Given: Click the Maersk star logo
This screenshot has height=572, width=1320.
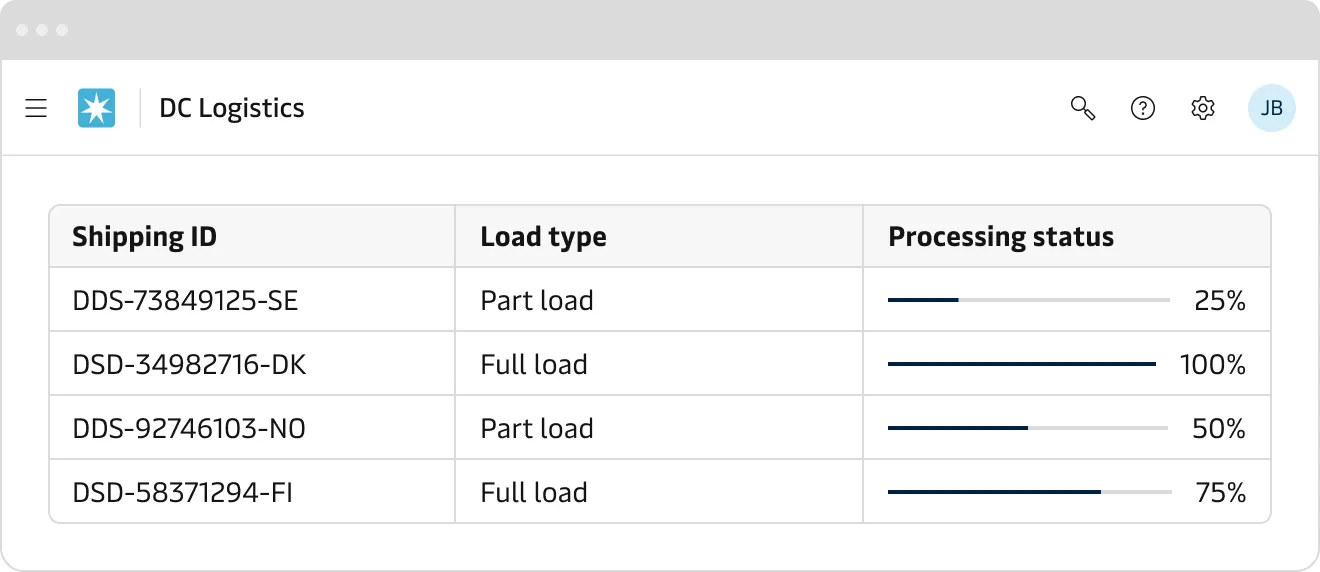Looking at the screenshot, I should [97, 108].
